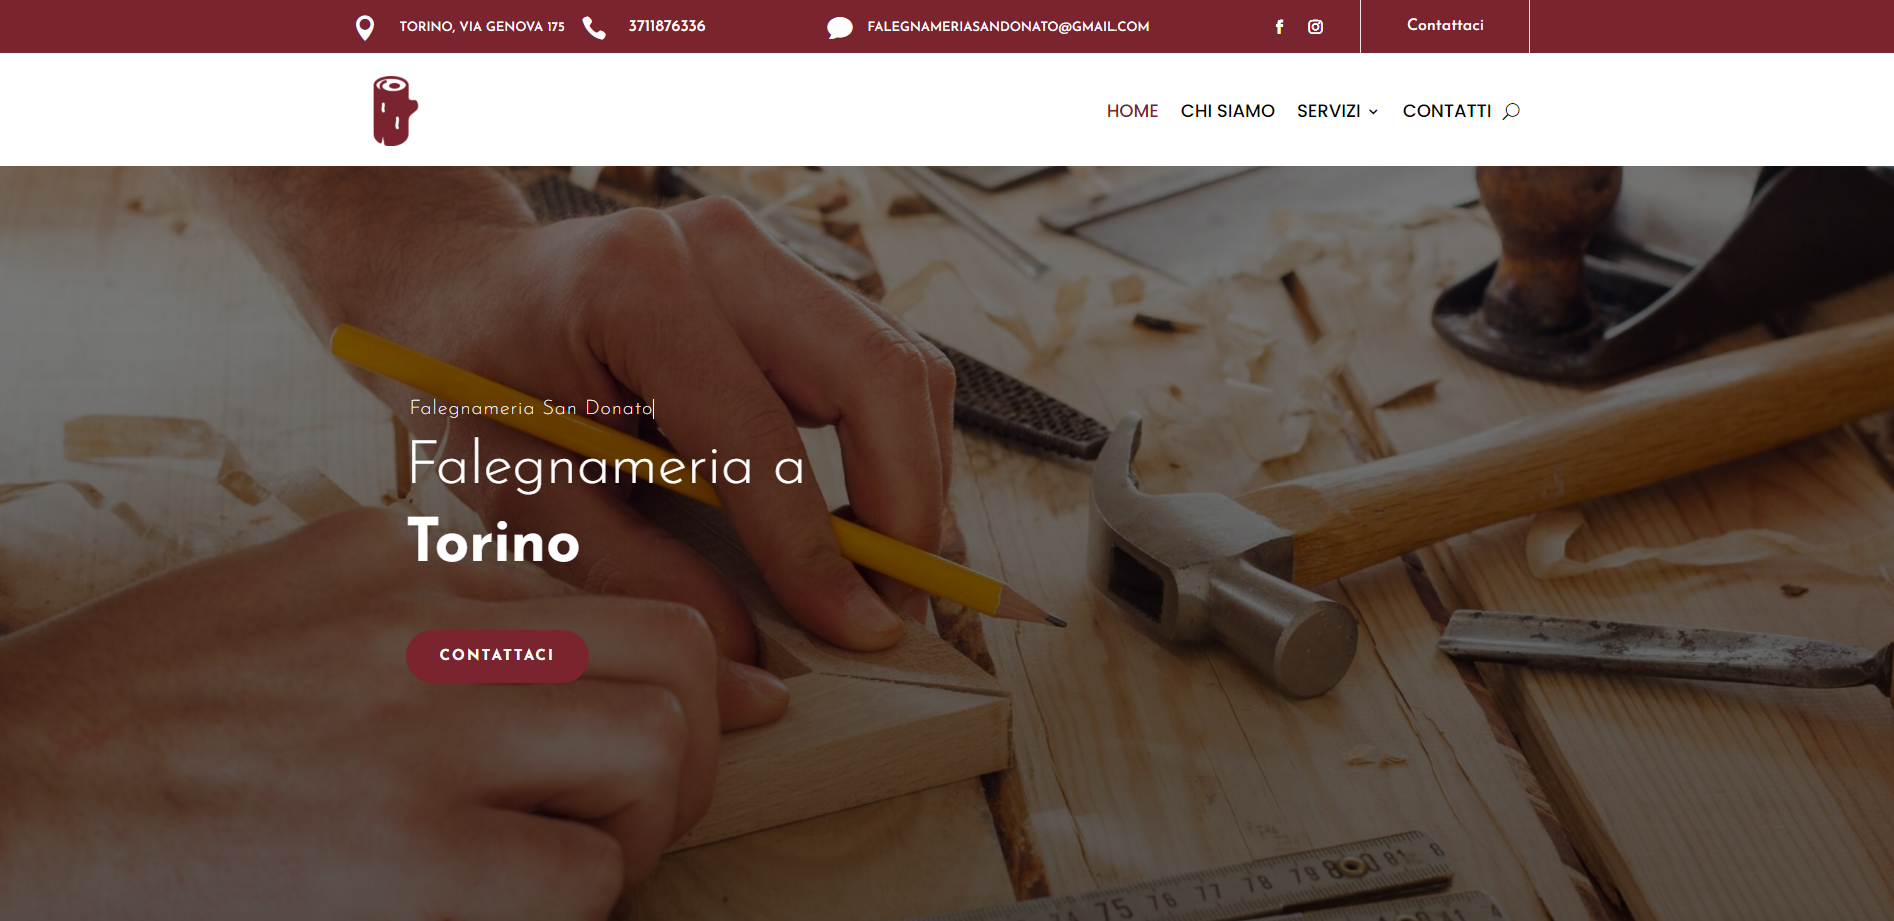Click the chat bubble email icon

[x=840, y=28]
